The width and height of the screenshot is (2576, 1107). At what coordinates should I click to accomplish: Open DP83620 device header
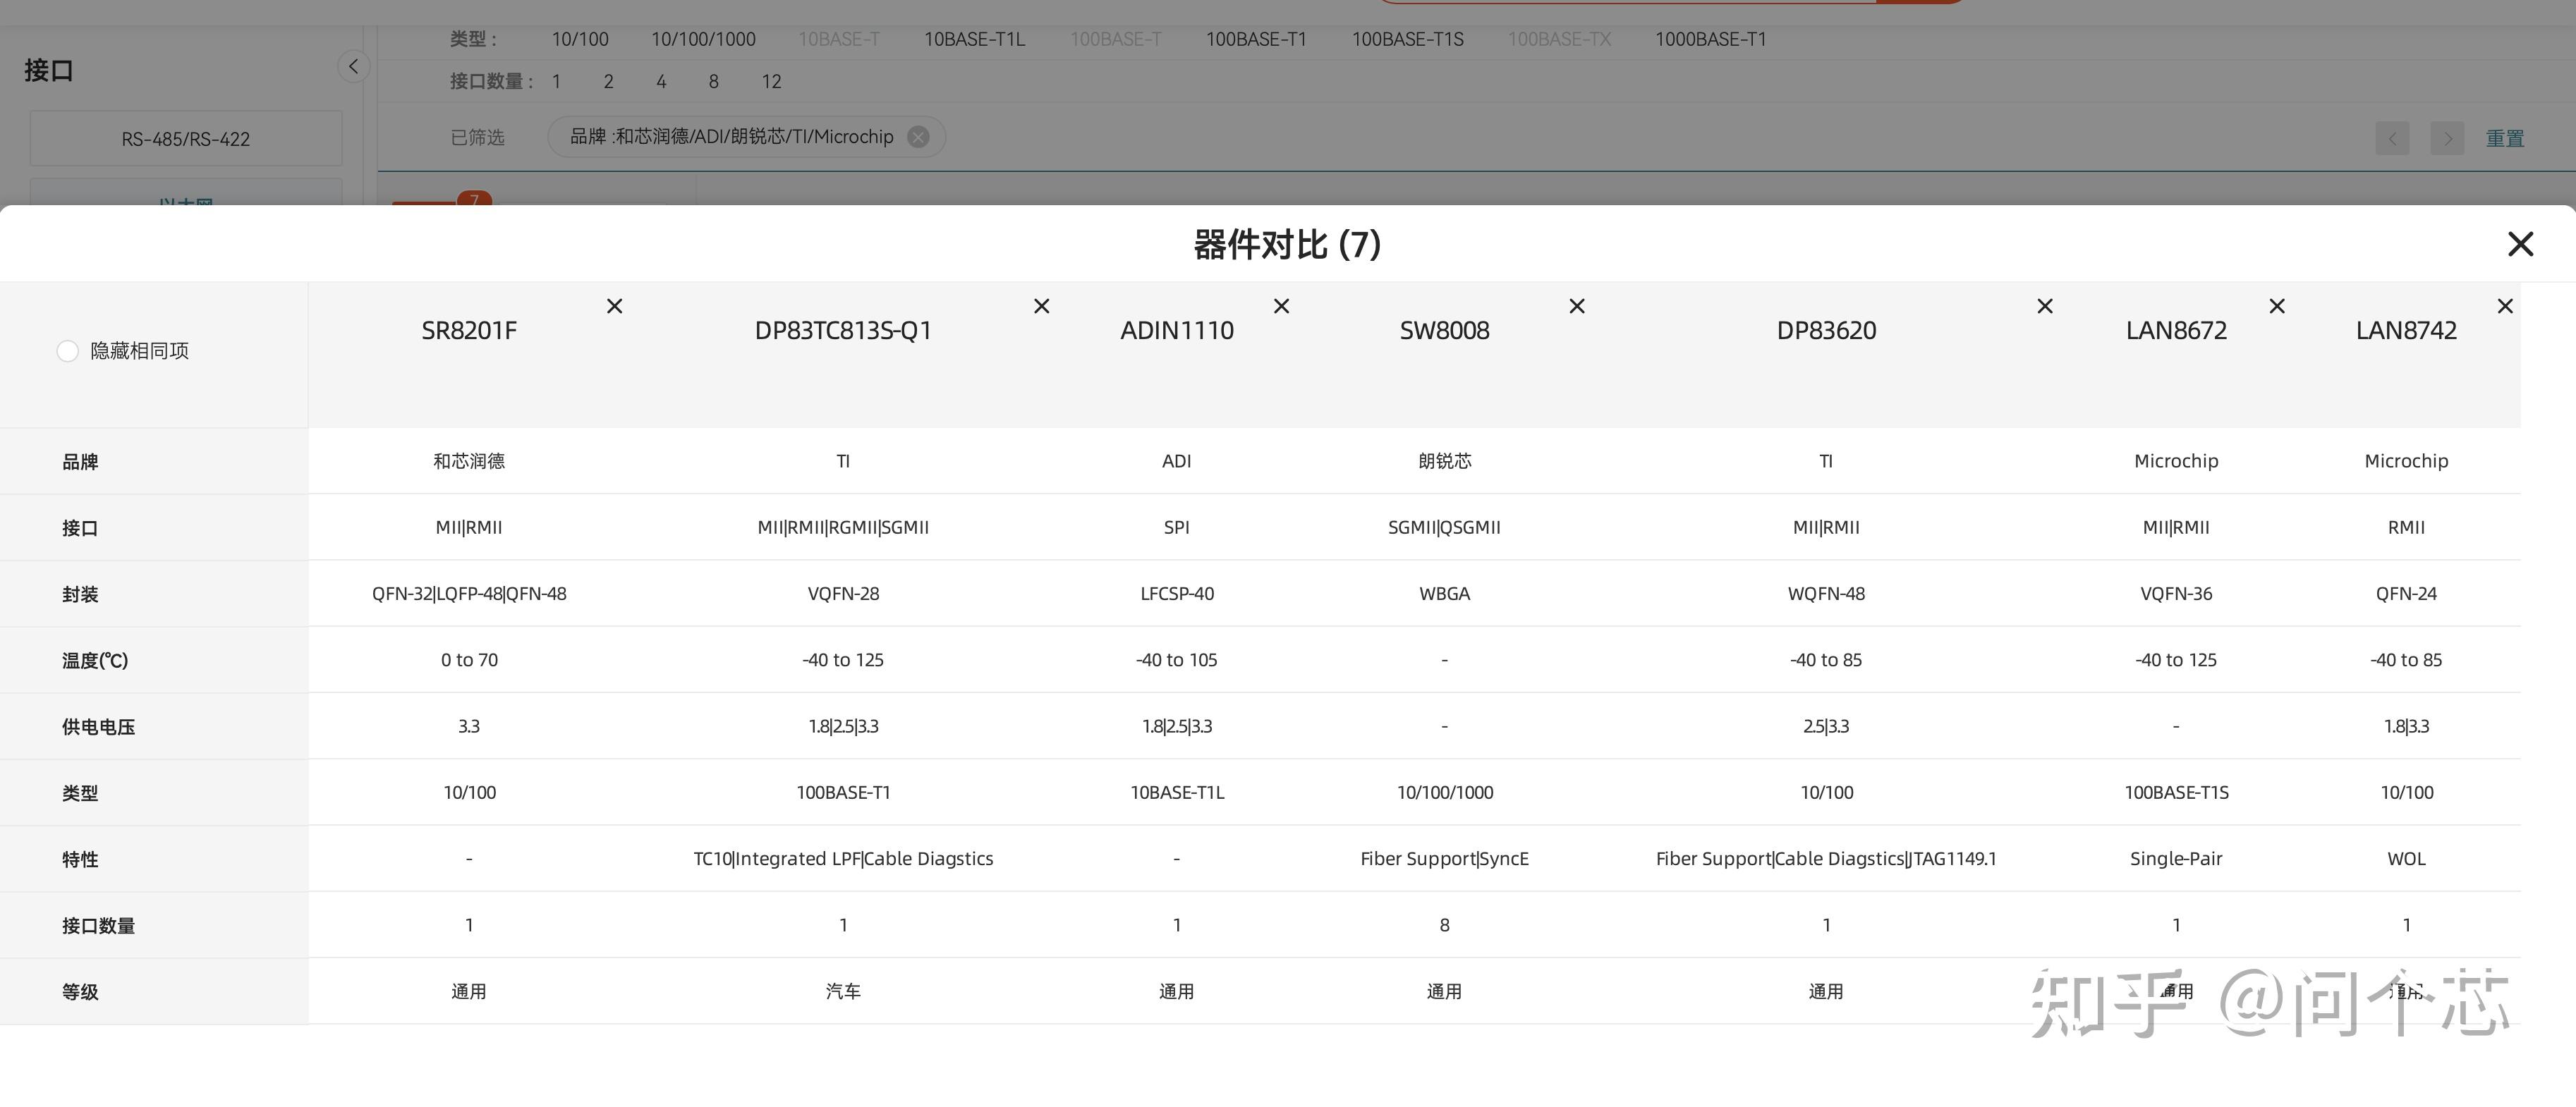(x=1826, y=330)
